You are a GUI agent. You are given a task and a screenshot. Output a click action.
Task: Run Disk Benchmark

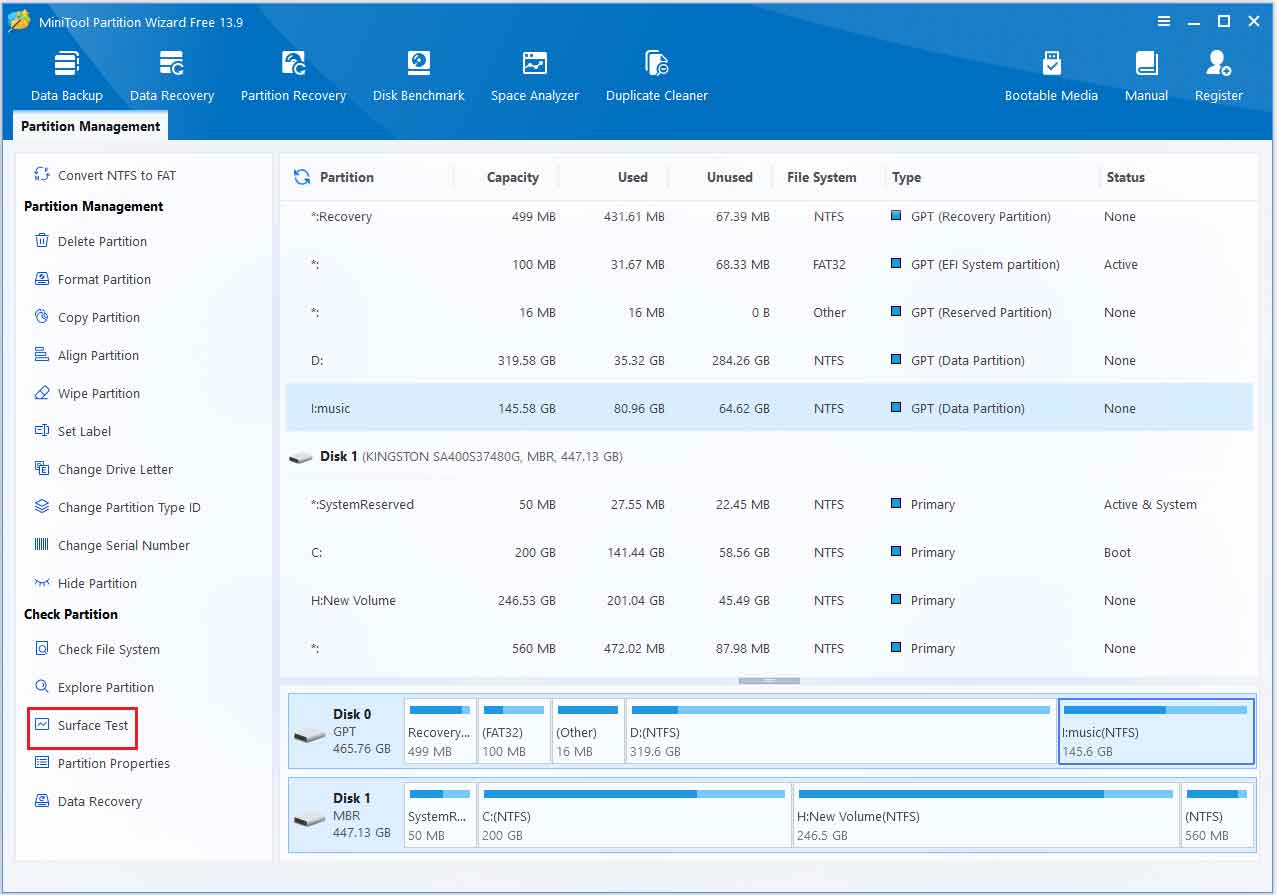pos(418,76)
